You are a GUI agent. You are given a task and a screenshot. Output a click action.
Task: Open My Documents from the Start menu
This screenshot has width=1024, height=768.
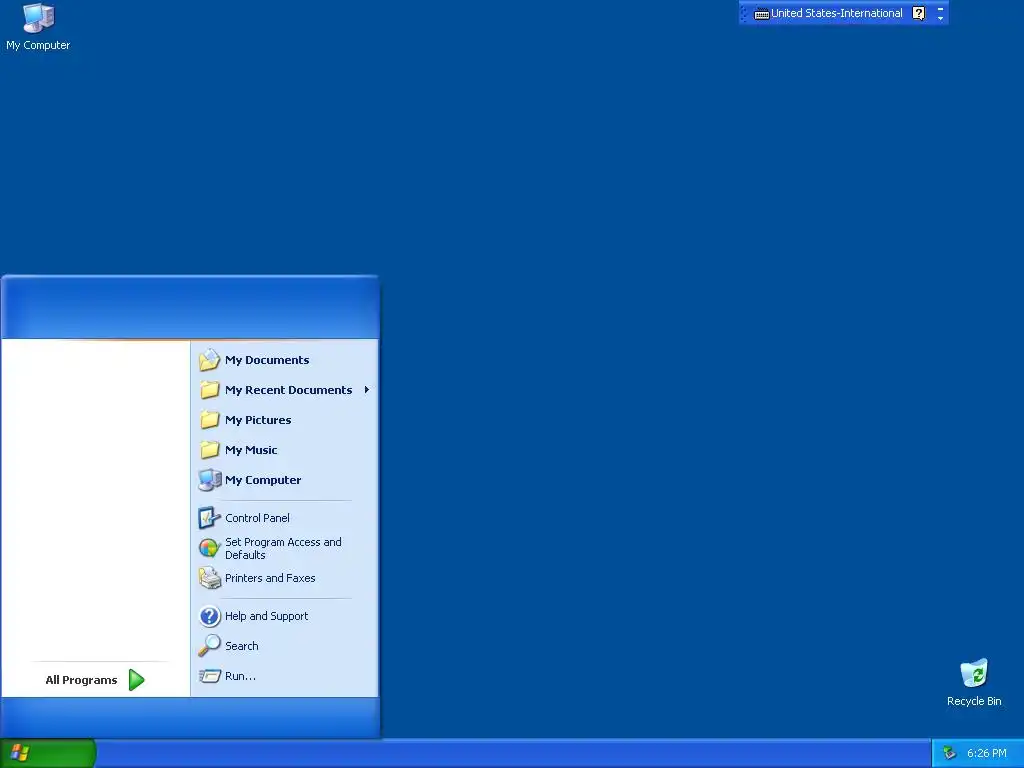(x=285, y=360)
